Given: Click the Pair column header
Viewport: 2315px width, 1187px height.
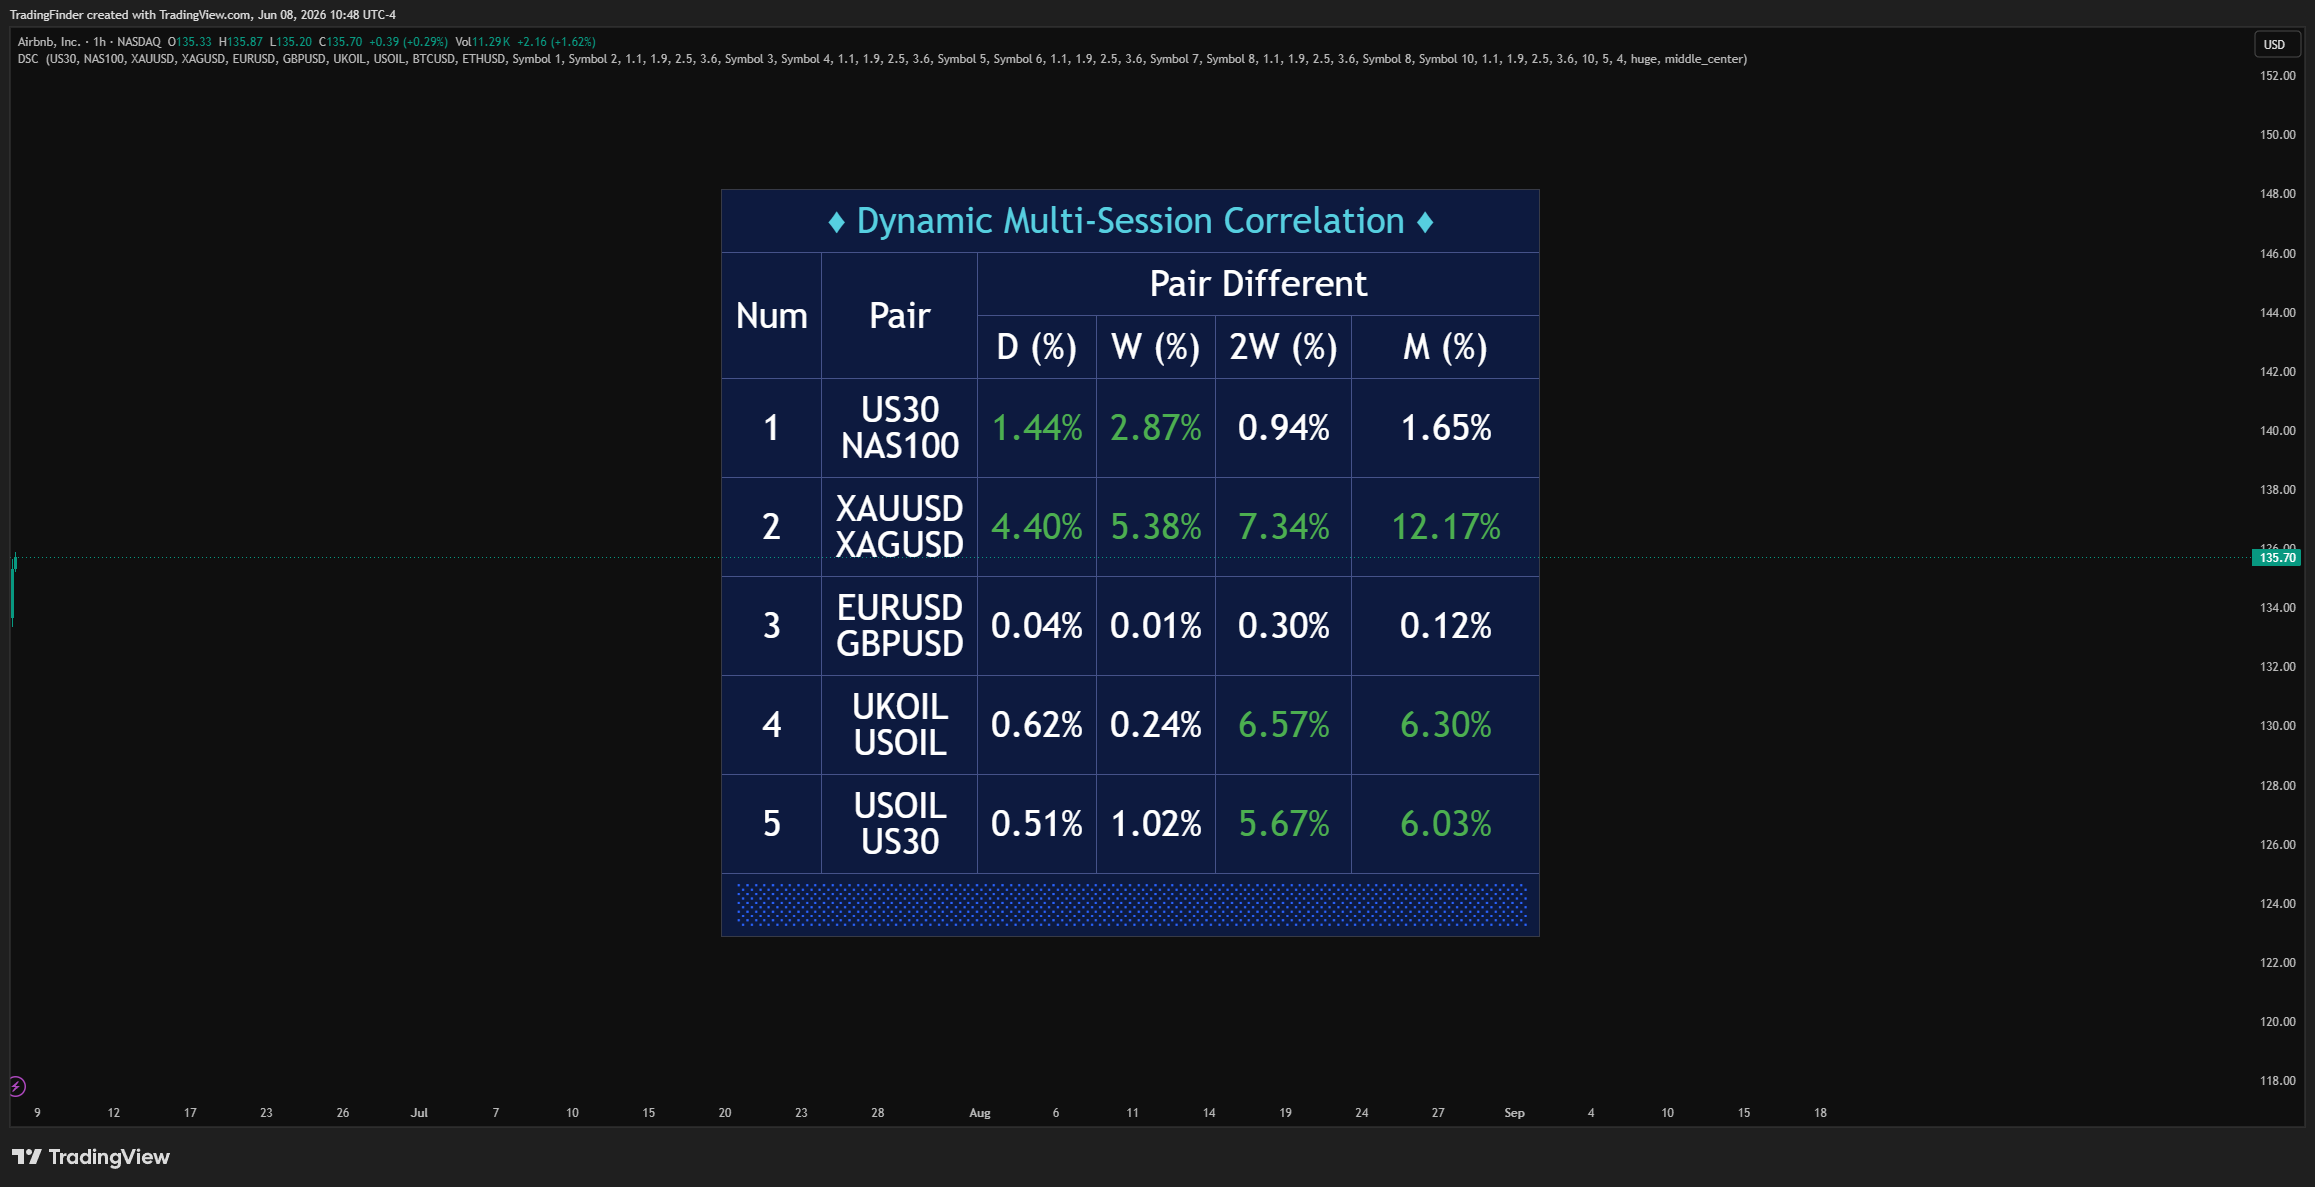Looking at the screenshot, I should (x=899, y=316).
